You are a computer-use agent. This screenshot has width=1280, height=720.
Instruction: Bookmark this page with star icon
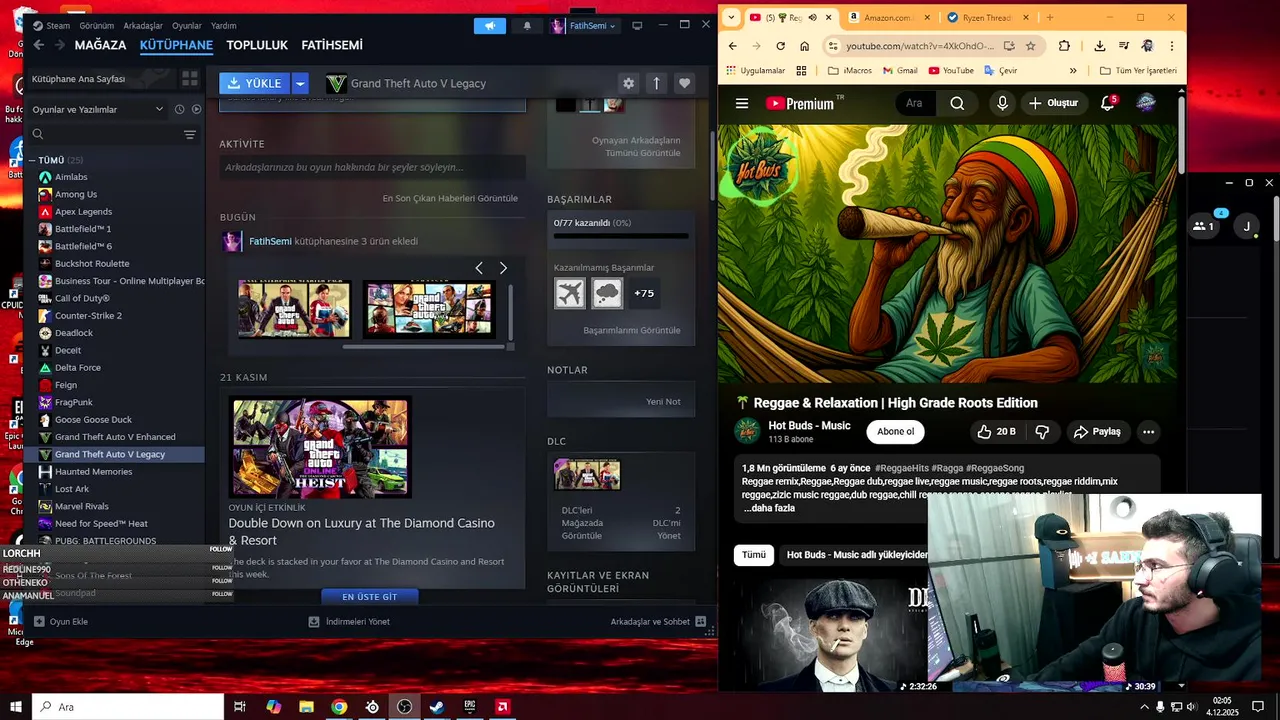pos(1031,46)
